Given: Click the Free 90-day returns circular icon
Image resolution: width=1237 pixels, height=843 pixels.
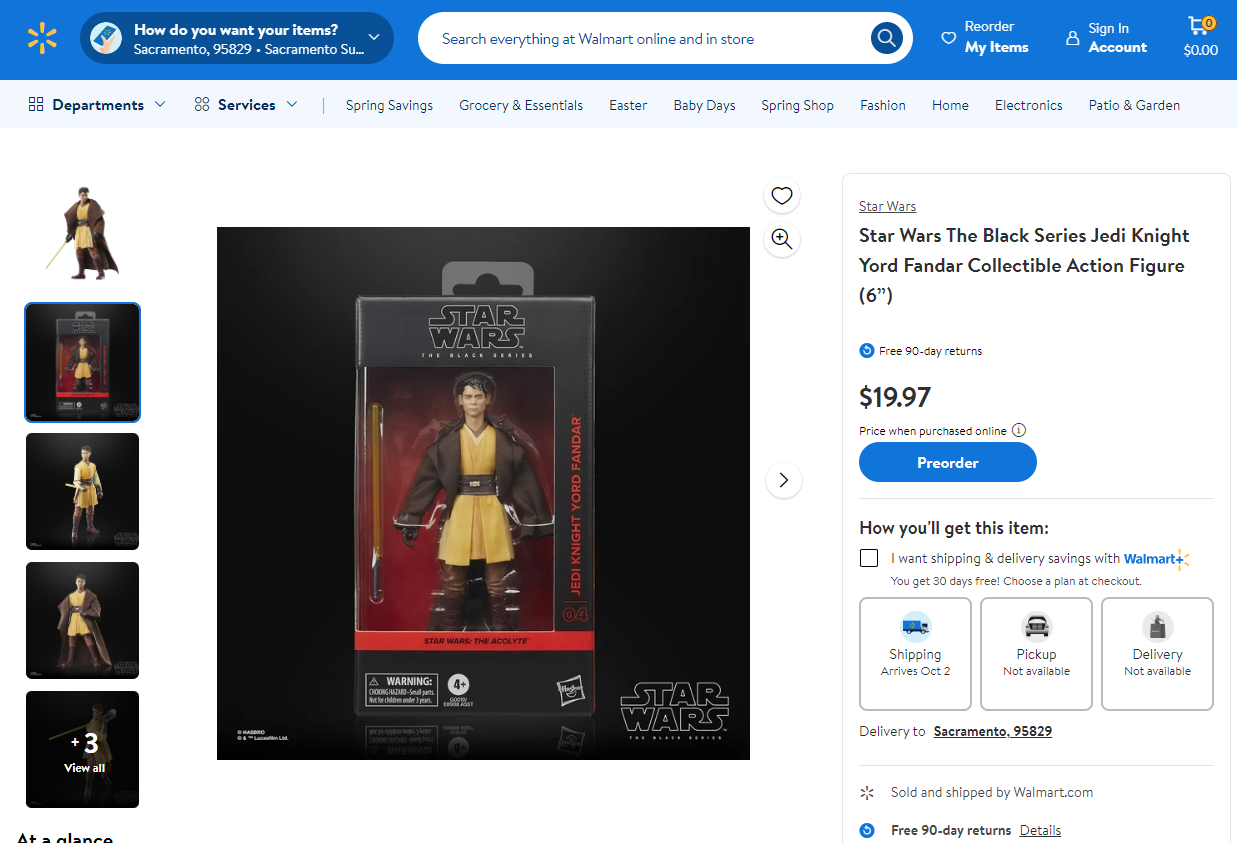Looking at the screenshot, I should point(867,350).
